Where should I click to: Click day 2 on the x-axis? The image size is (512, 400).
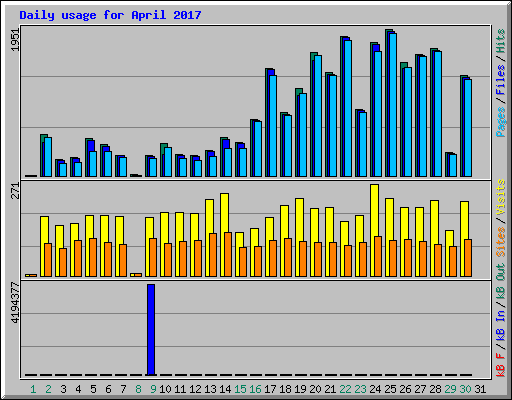(48, 389)
